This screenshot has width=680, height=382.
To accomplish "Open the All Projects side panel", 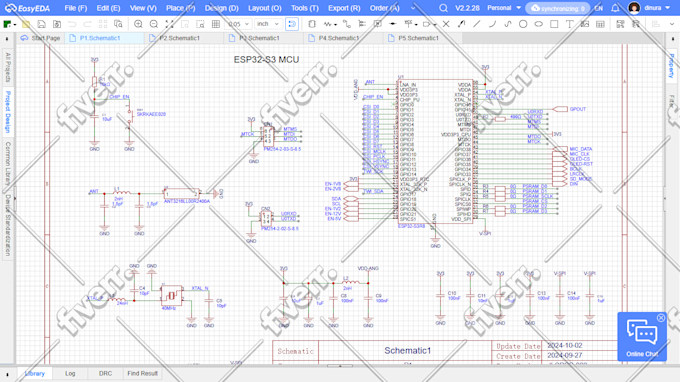I will (x=7, y=67).
